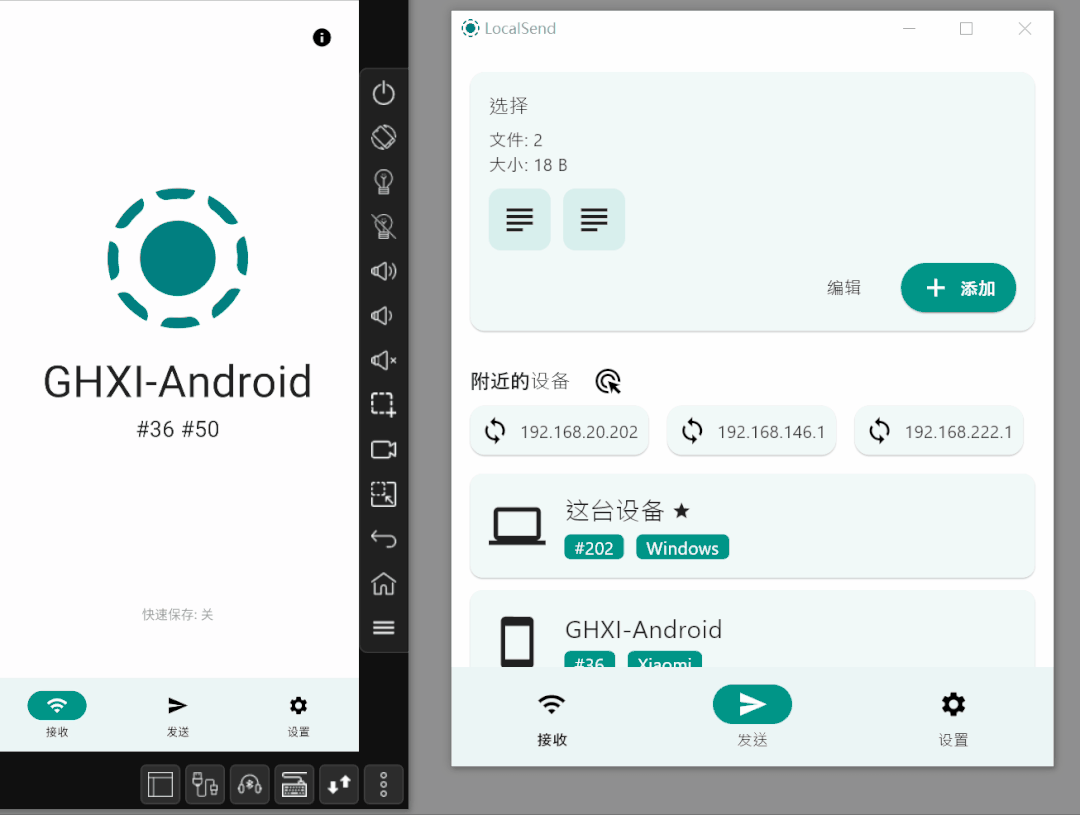
Task: Open the emulator hamburger menu icon
Action: (384, 628)
